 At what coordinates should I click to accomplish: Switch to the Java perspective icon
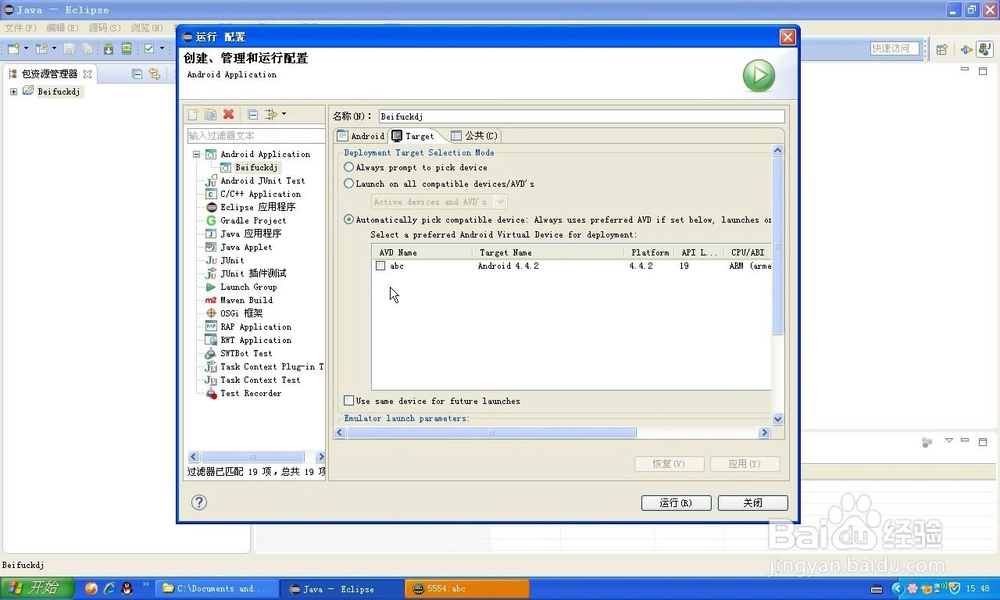985,49
